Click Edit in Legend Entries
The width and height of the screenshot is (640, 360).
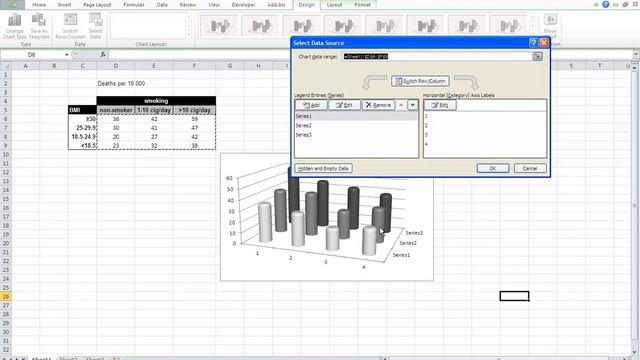[x=344, y=105]
